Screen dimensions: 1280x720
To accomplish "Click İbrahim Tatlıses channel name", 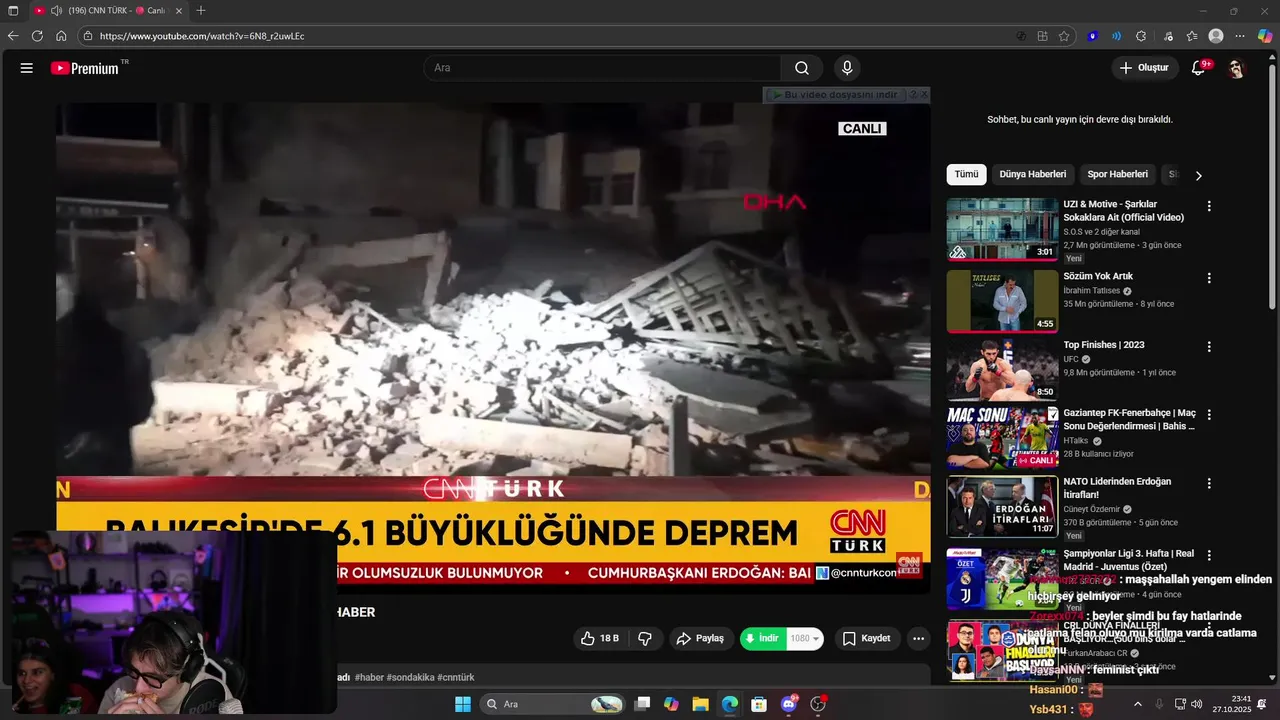I will pos(1093,291).
